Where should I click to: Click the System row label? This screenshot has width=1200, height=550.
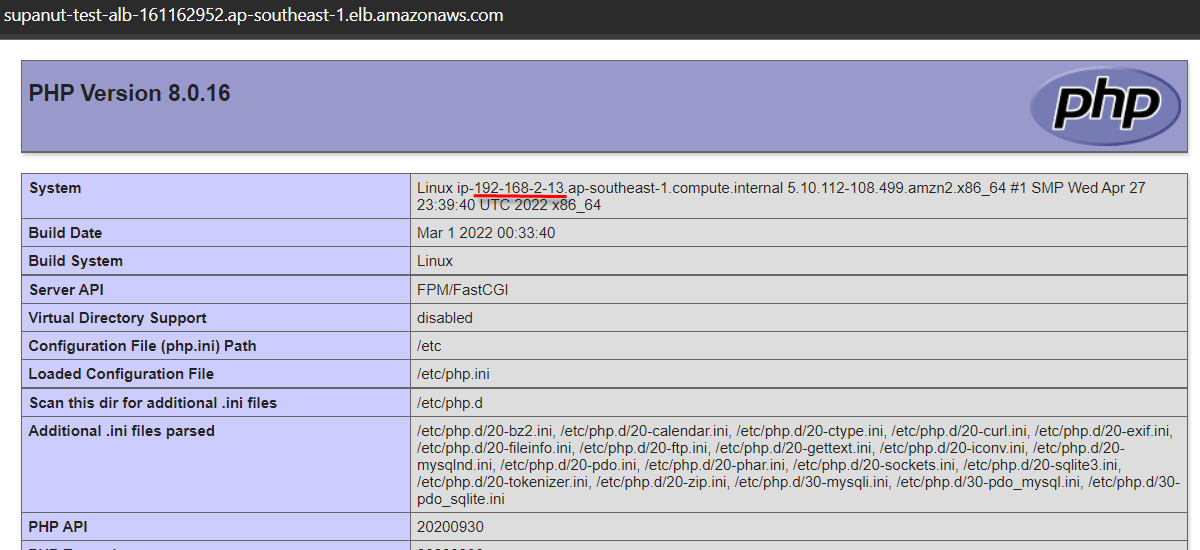tap(55, 188)
